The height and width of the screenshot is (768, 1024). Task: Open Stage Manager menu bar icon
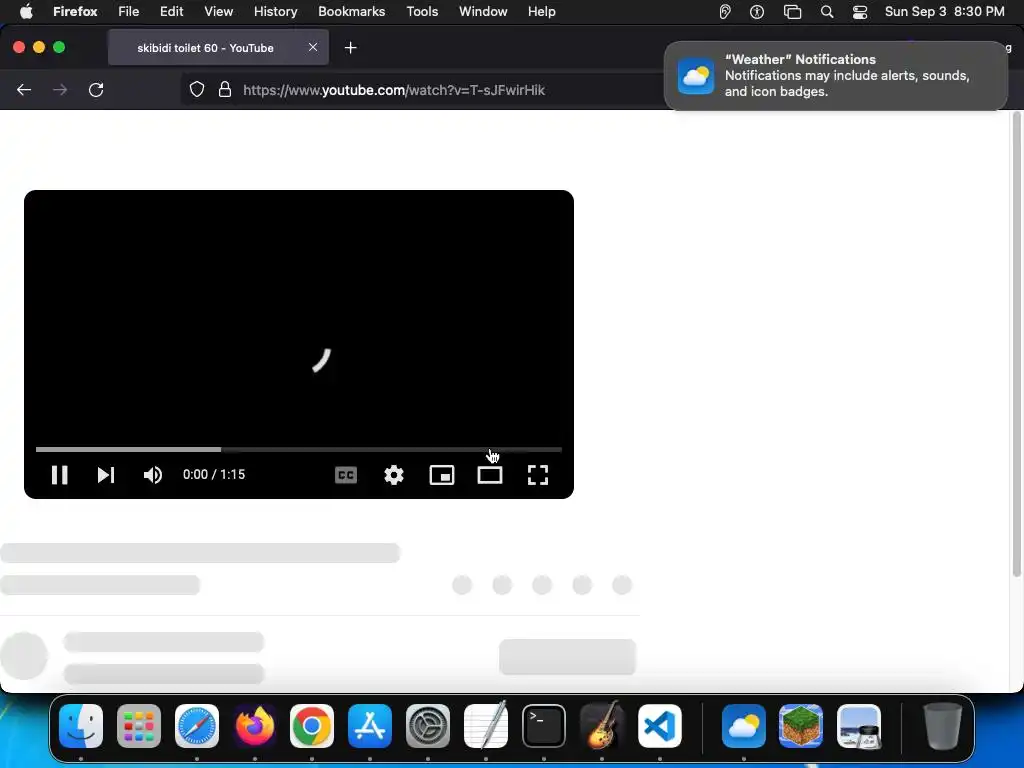(792, 12)
